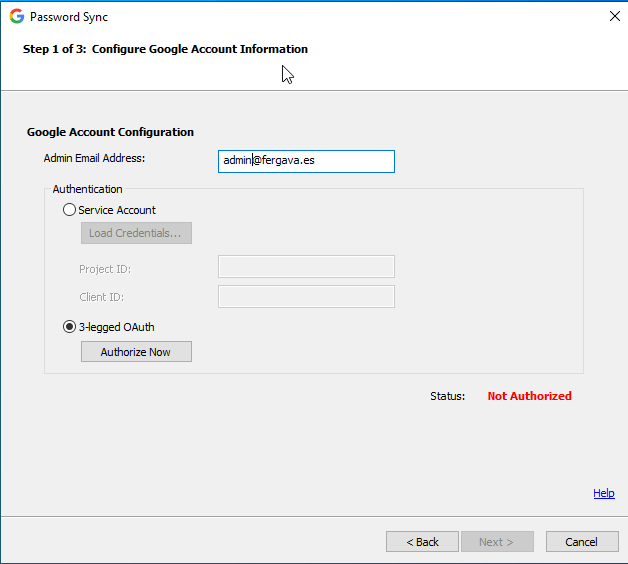Click the disabled Load Credentials button
Screen dimensions: 628x564
(x=136, y=233)
